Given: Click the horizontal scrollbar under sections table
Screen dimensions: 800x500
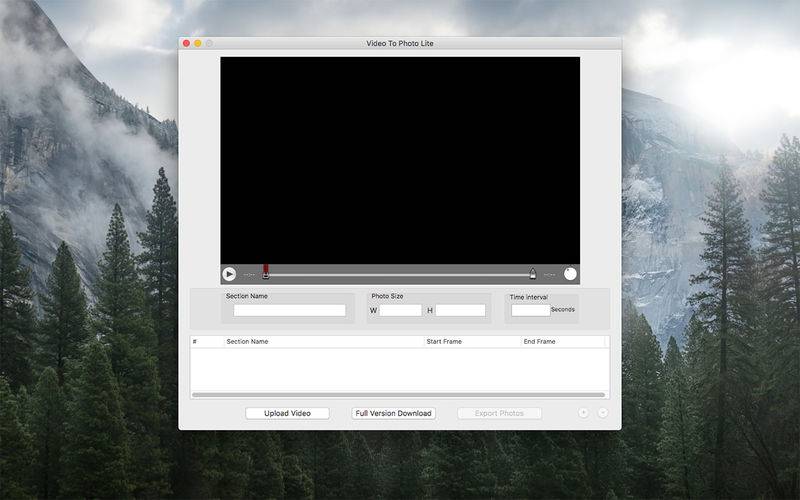Looking at the screenshot, I should [398, 395].
